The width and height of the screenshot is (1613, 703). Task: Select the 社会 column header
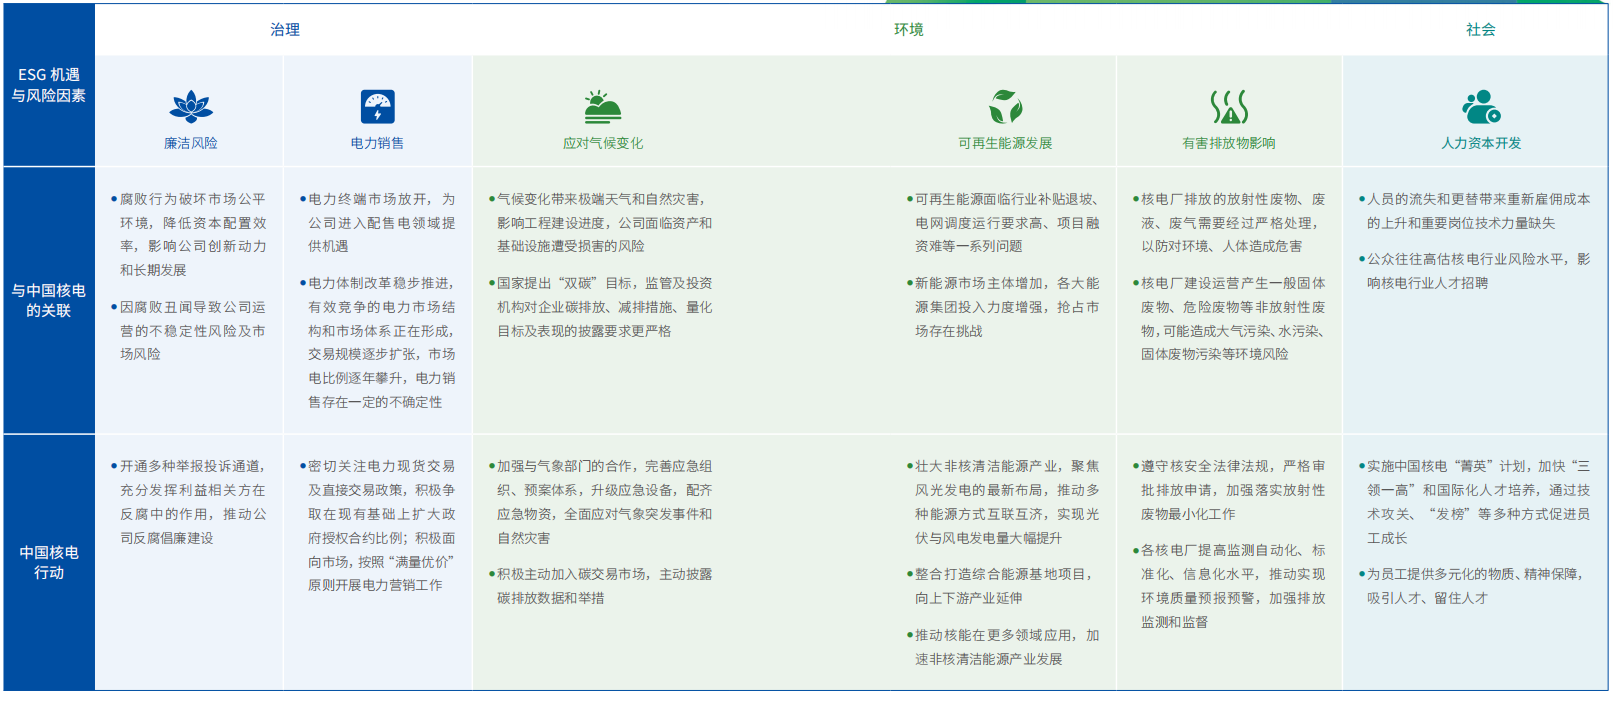[1481, 30]
